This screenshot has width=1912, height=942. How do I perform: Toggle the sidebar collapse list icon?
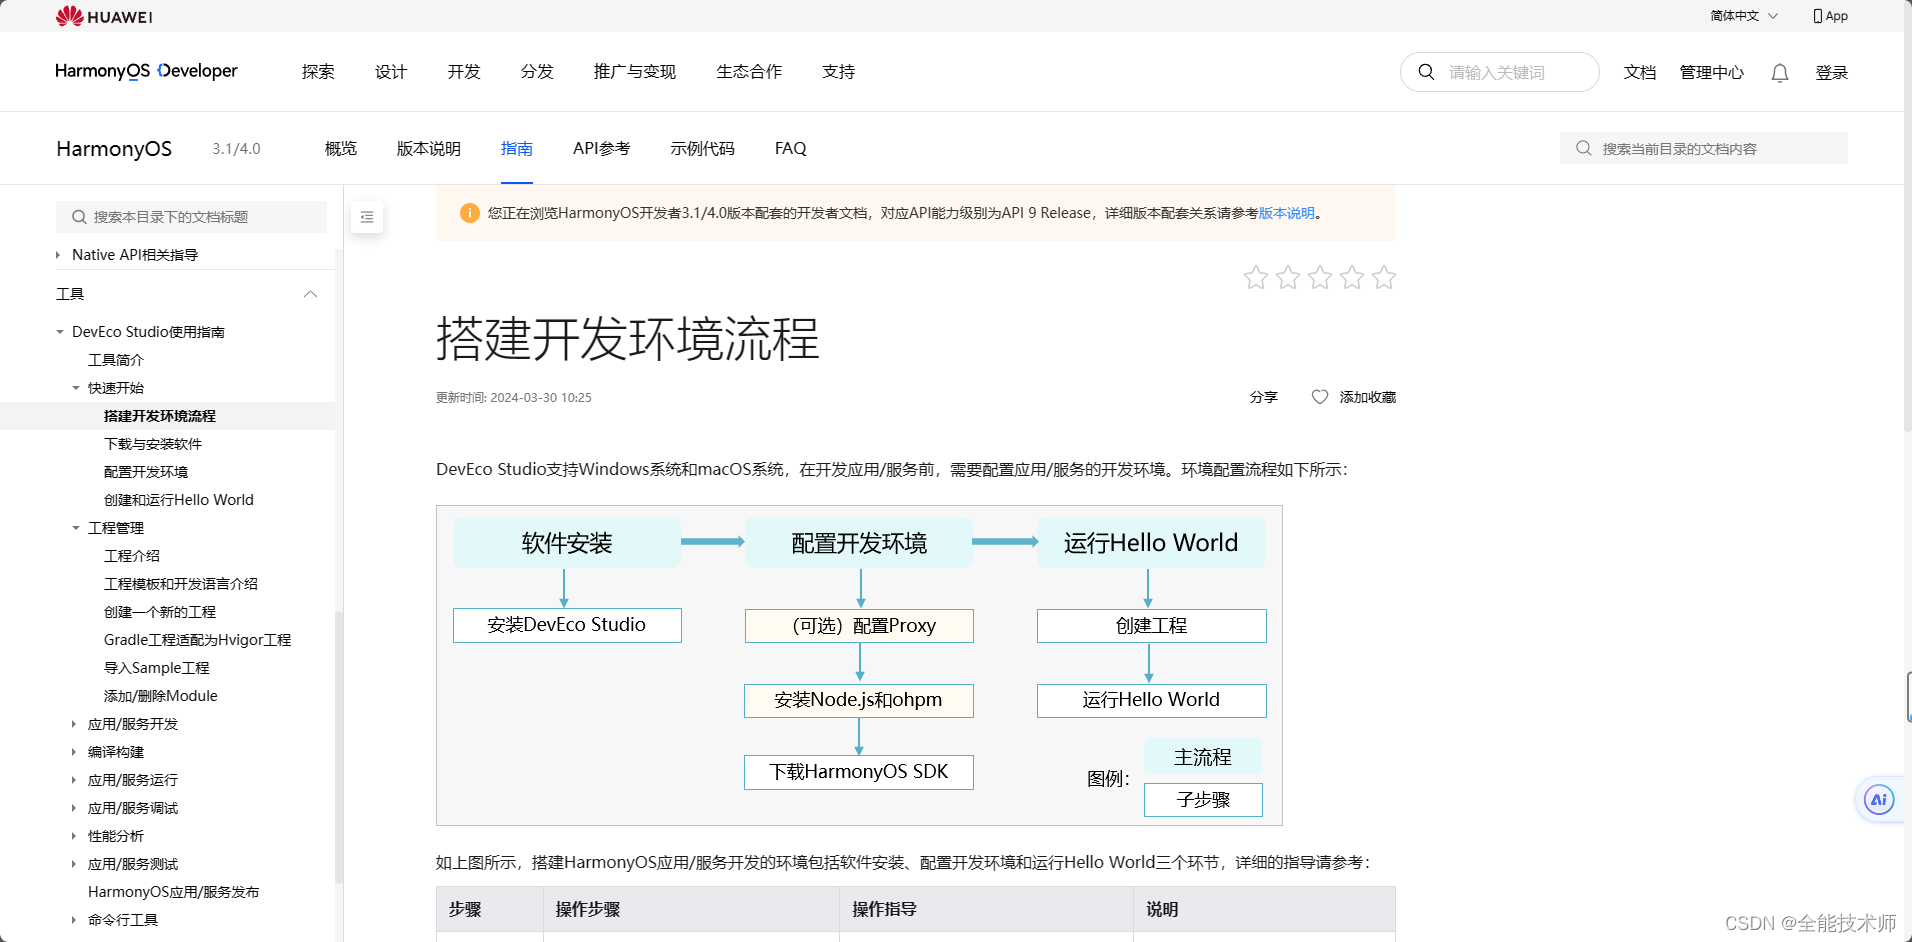click(367, 217)
